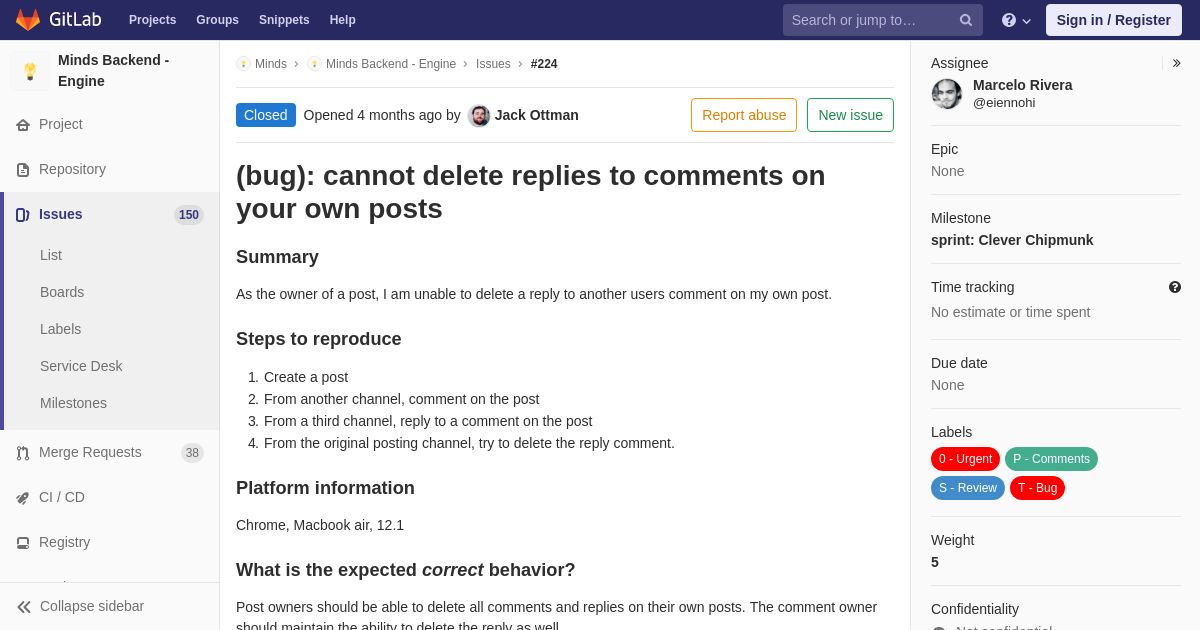Click Minds Backend - Engine breadcrumb icon
The height and width of the screenshot is (630, 1200).
(x=314, y=64)
